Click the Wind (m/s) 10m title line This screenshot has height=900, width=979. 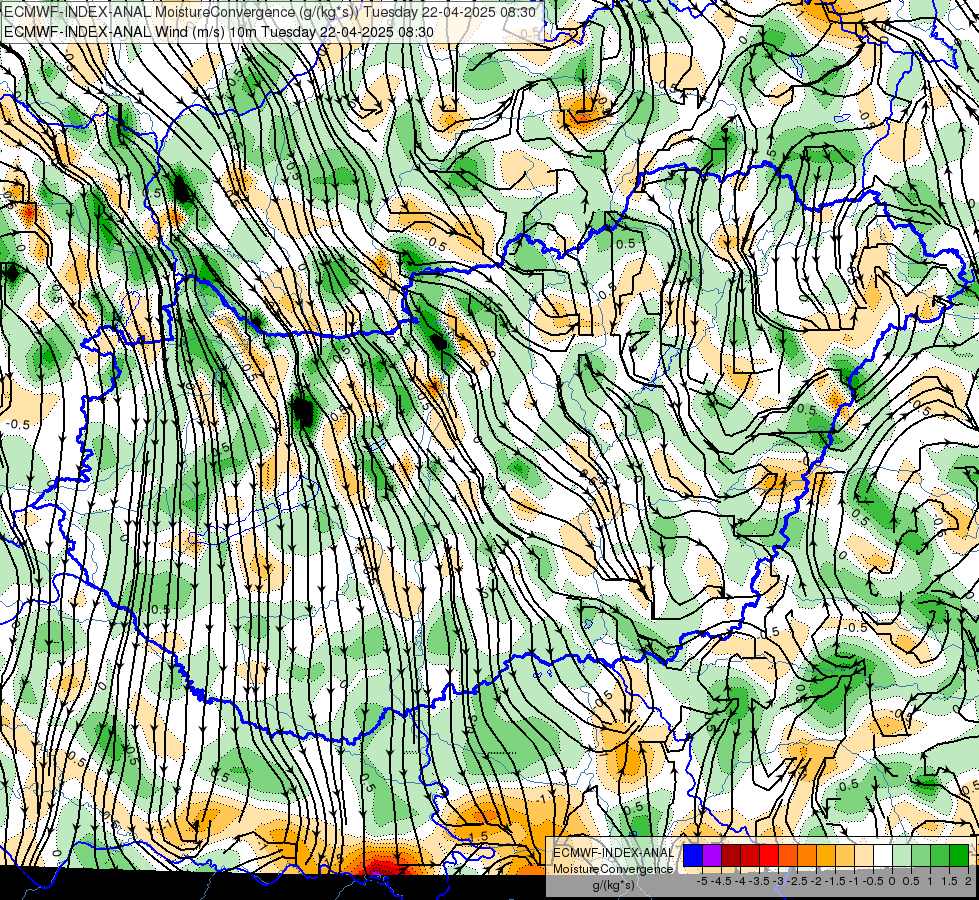pyautogui.click(x=219, y=31)
